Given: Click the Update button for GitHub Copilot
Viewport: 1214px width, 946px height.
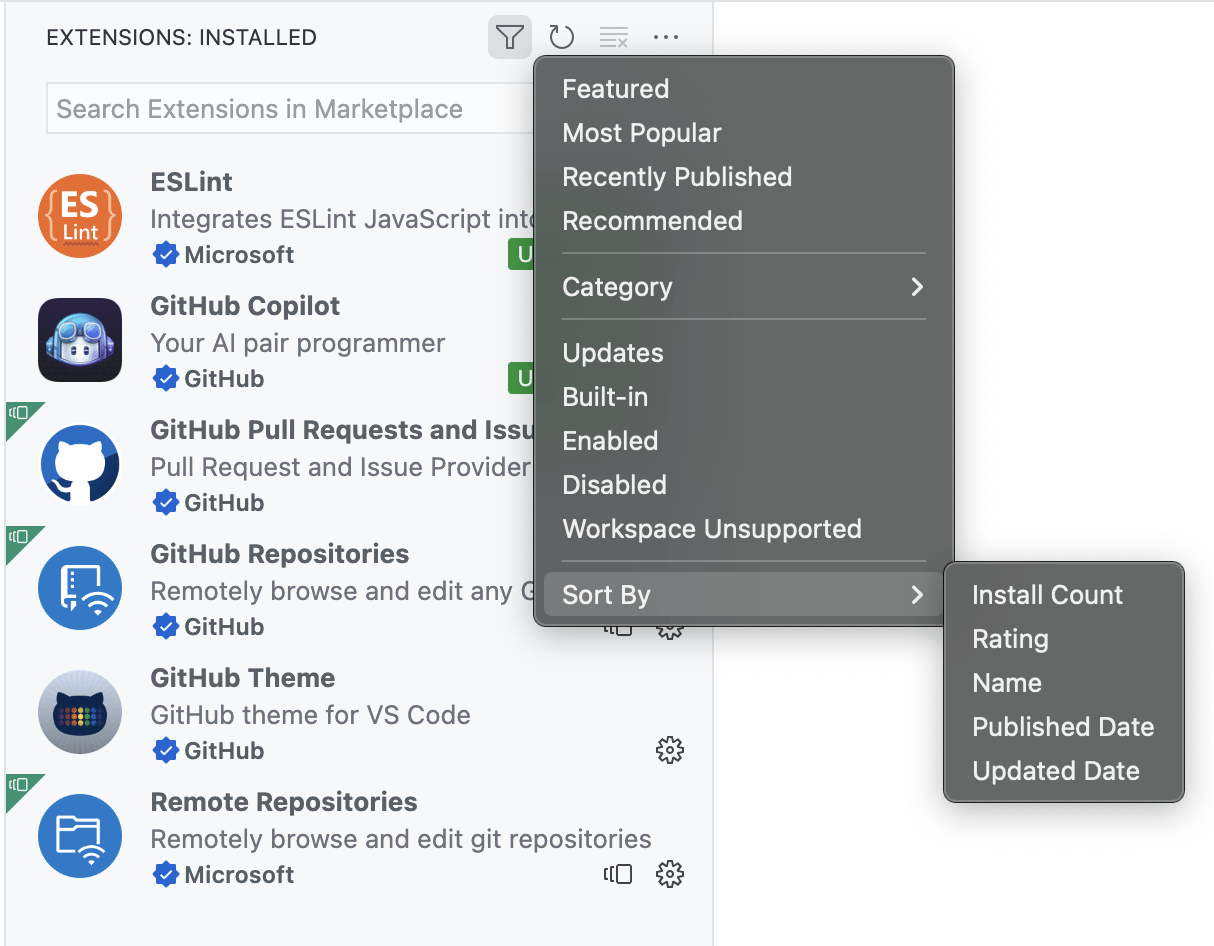Looking at the screenshot, I should tap(525, 378).
